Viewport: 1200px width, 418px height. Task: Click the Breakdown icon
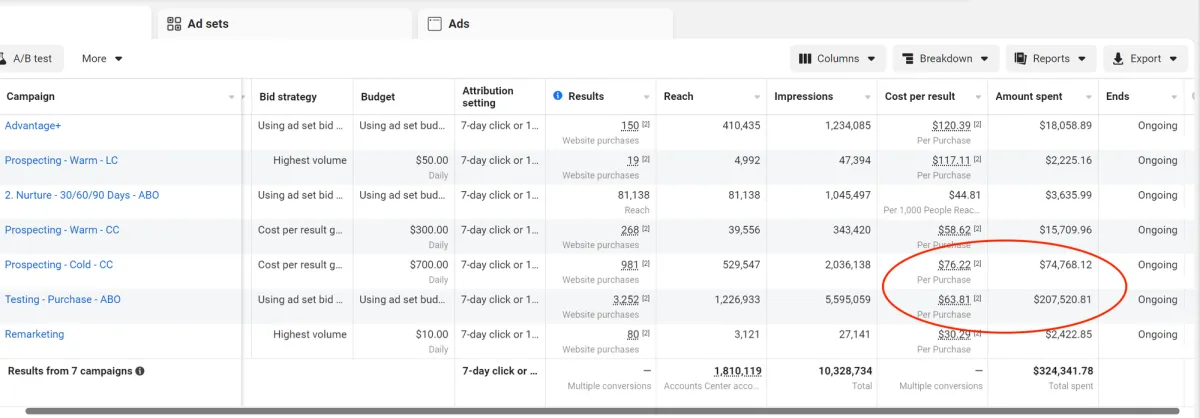tap(908, 58)
